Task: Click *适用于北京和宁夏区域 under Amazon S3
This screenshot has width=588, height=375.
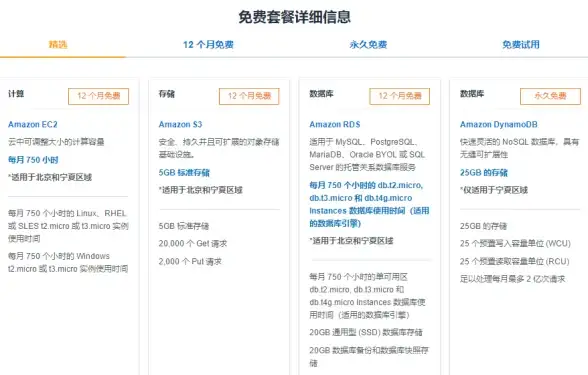Action: [201, 190]
